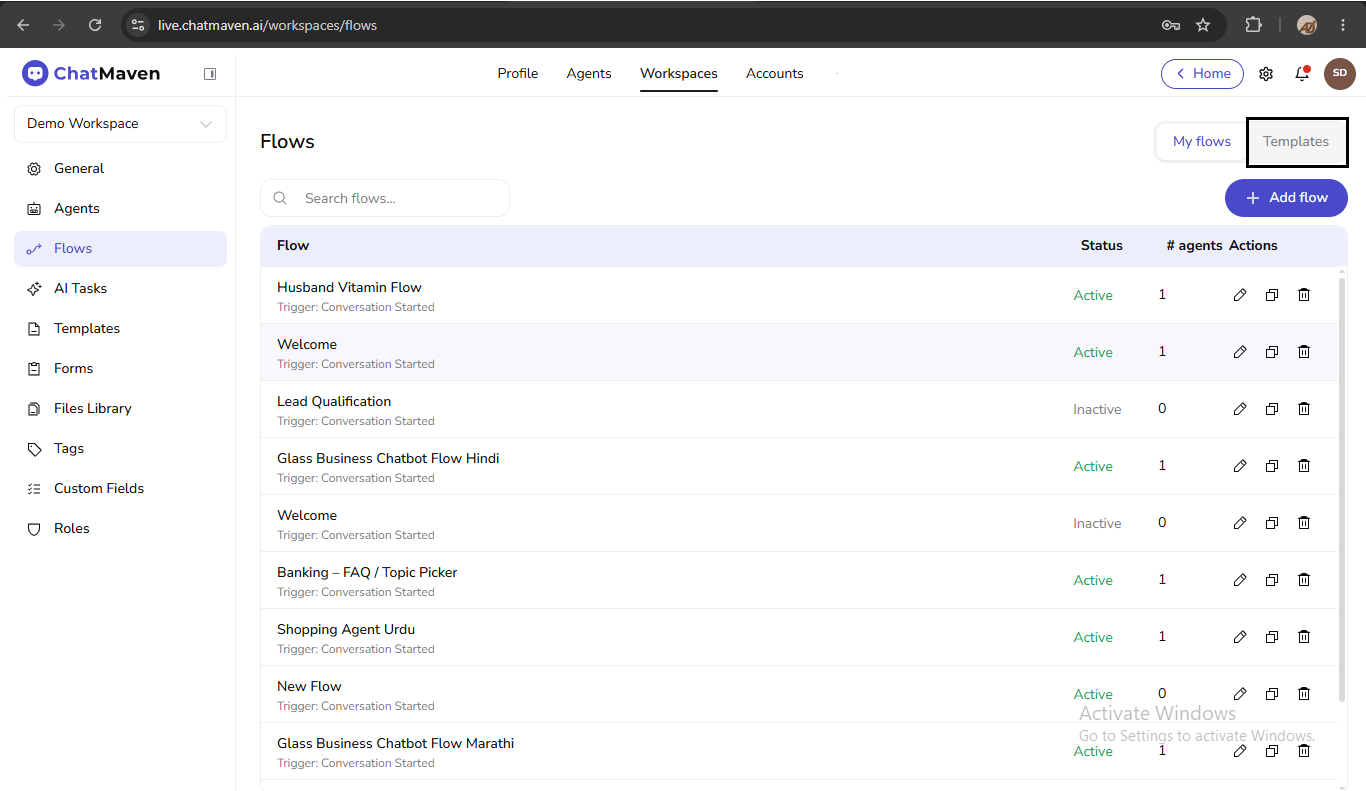Open Roles in the sidebar

(x=120, y=529)
